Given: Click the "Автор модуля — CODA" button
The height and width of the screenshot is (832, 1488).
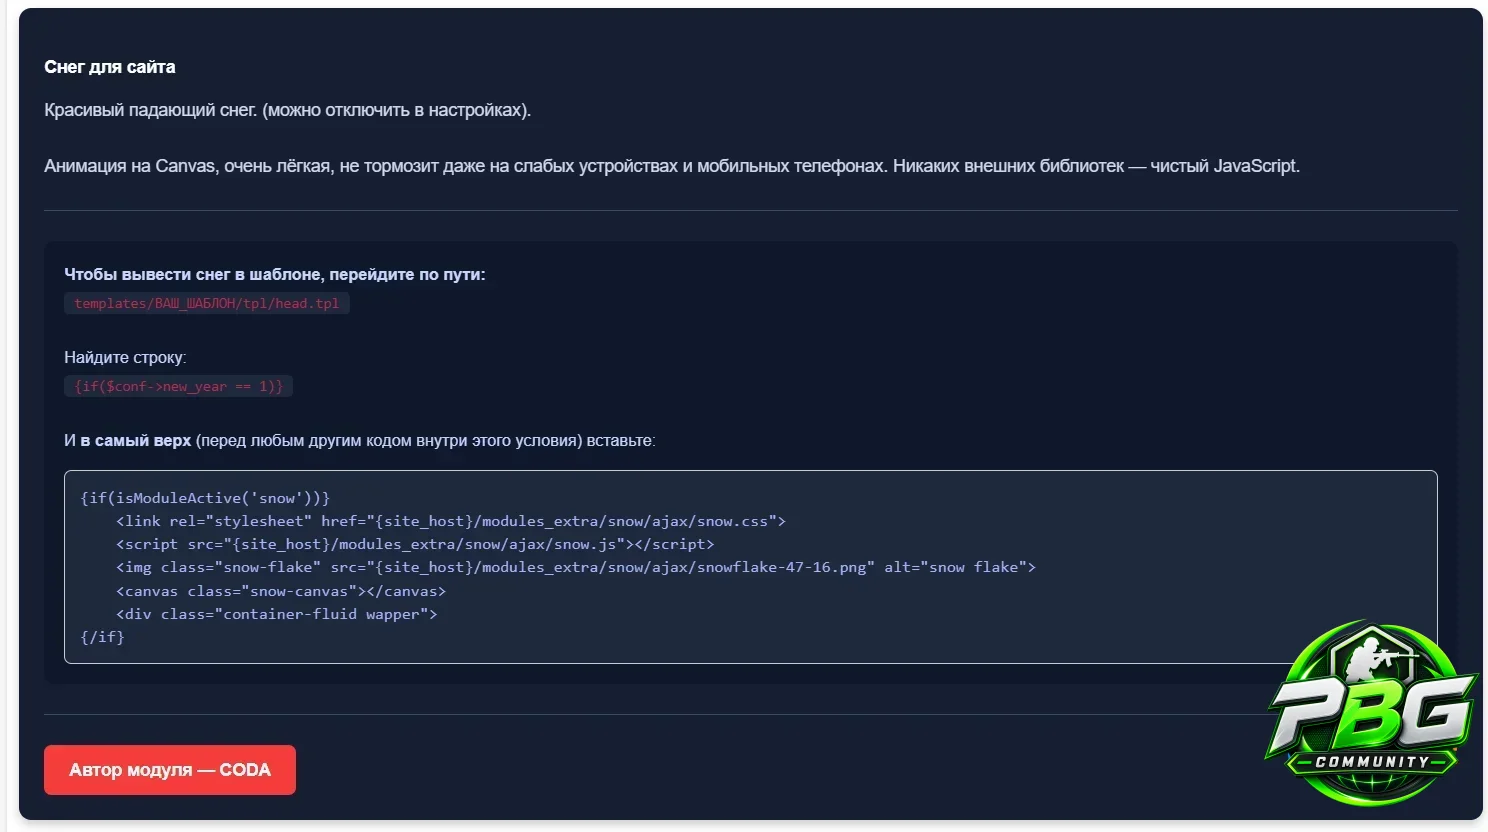Looking at the screenshot, I should click(x=170, y=770).
